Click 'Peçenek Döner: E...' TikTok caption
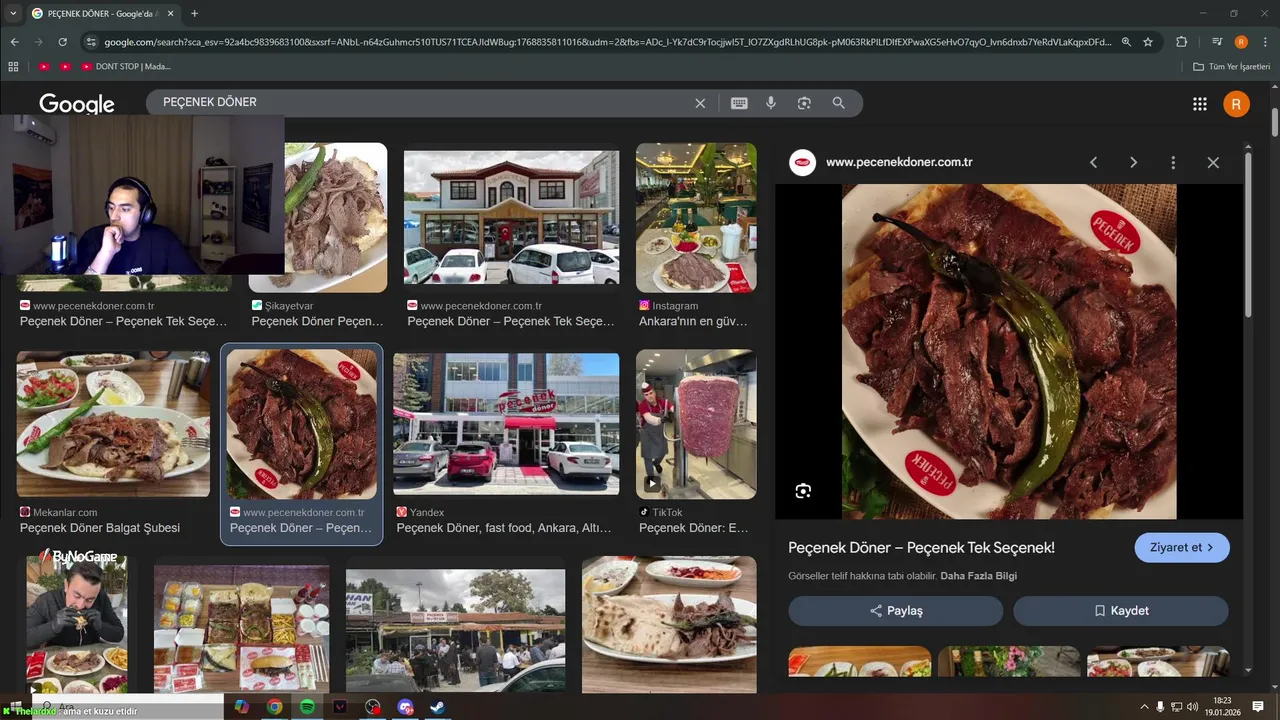Screen dimensions: 1280x720 click(694, 528)
